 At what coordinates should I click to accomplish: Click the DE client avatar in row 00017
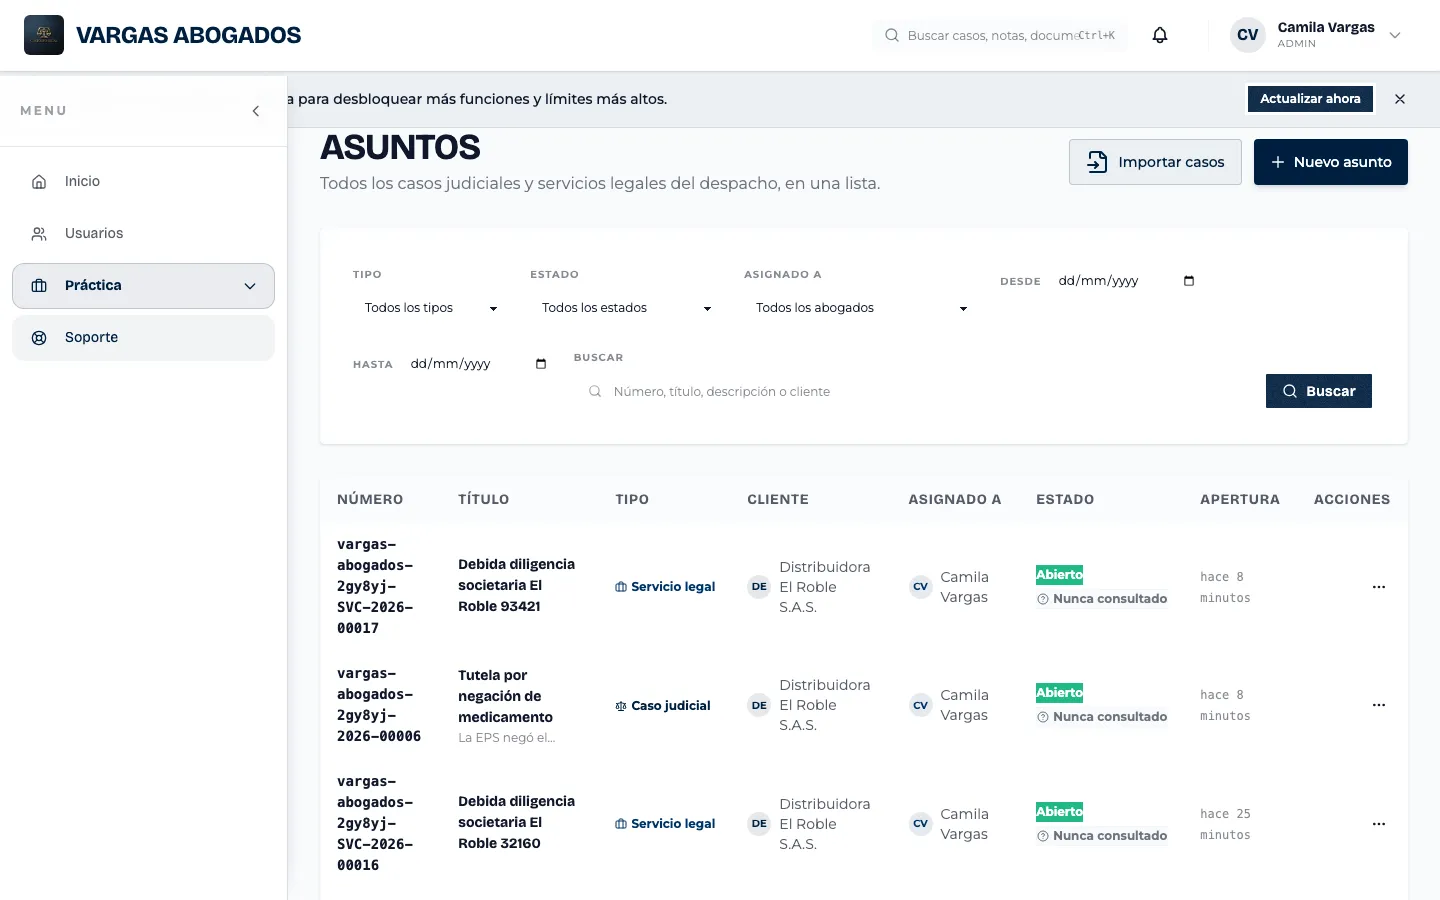click(759, 587)
